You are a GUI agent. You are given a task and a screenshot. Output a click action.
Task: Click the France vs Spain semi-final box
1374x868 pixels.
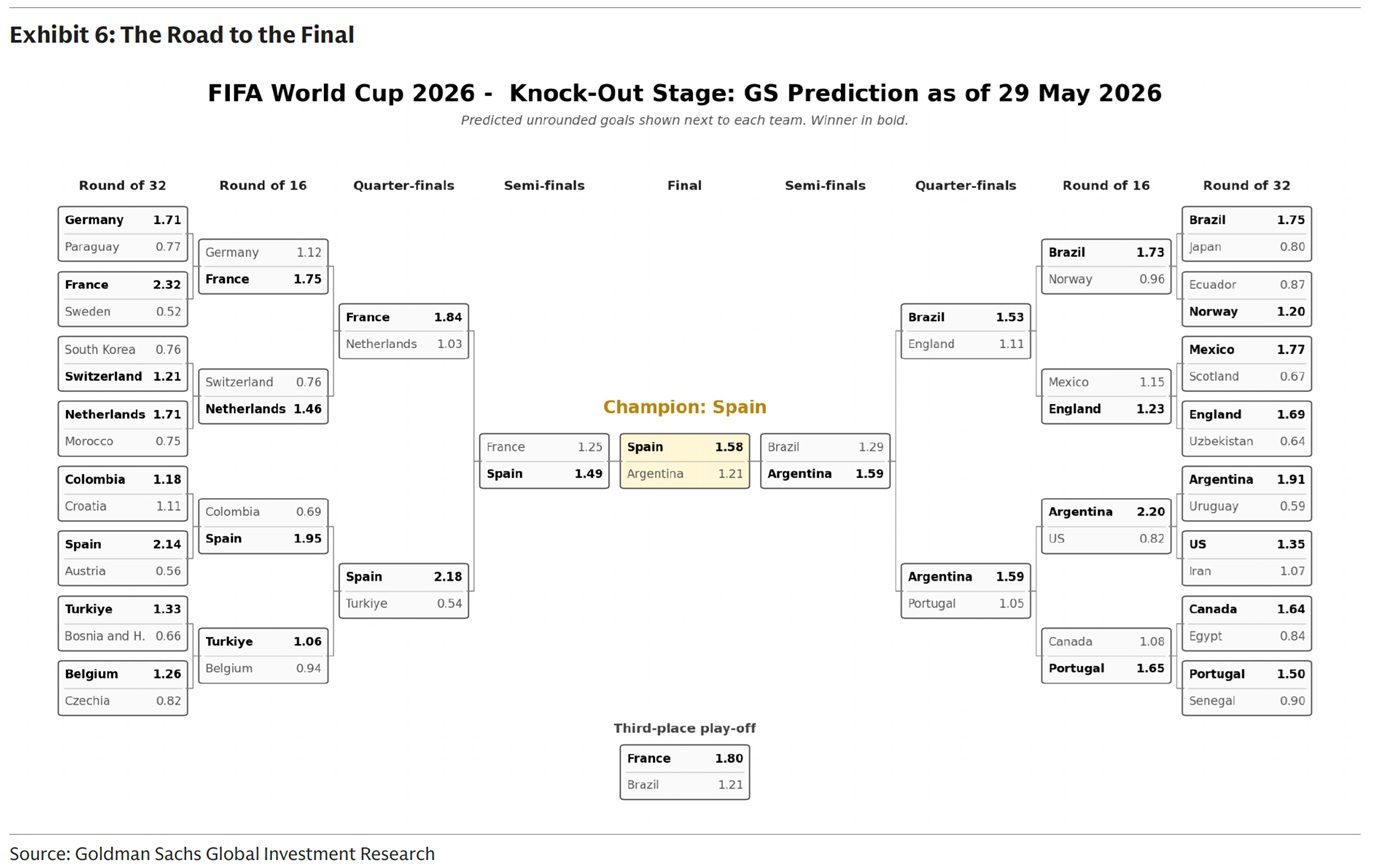pos(544,461)
